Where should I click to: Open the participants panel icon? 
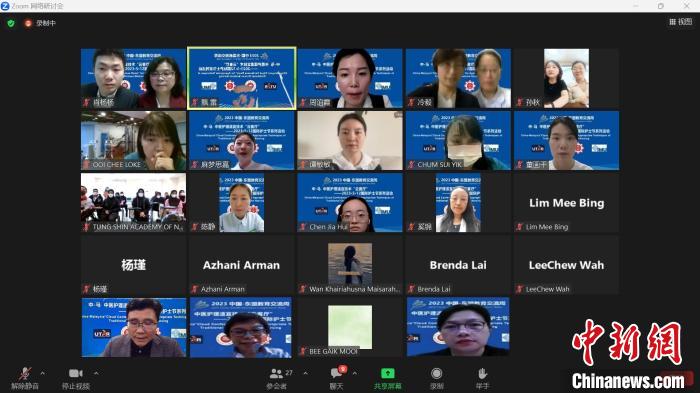click(276, 373)
